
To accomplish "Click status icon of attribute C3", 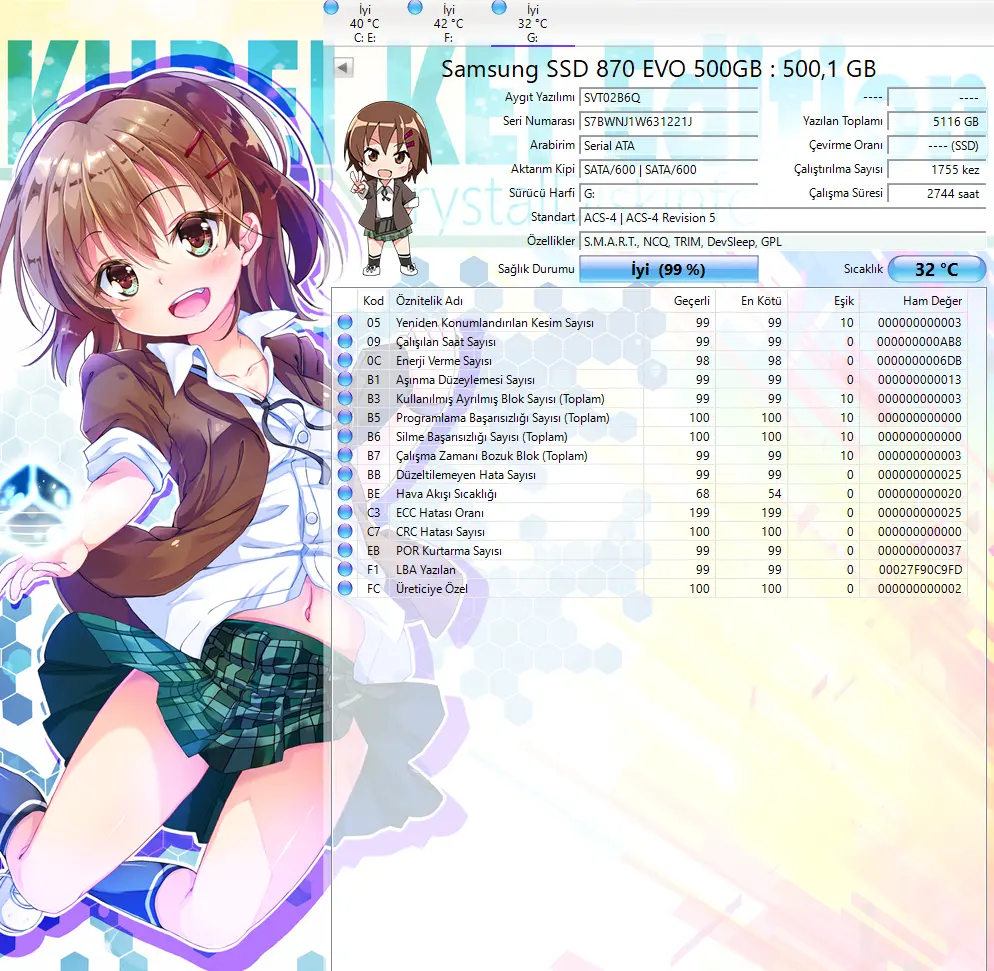I will 345,513.
